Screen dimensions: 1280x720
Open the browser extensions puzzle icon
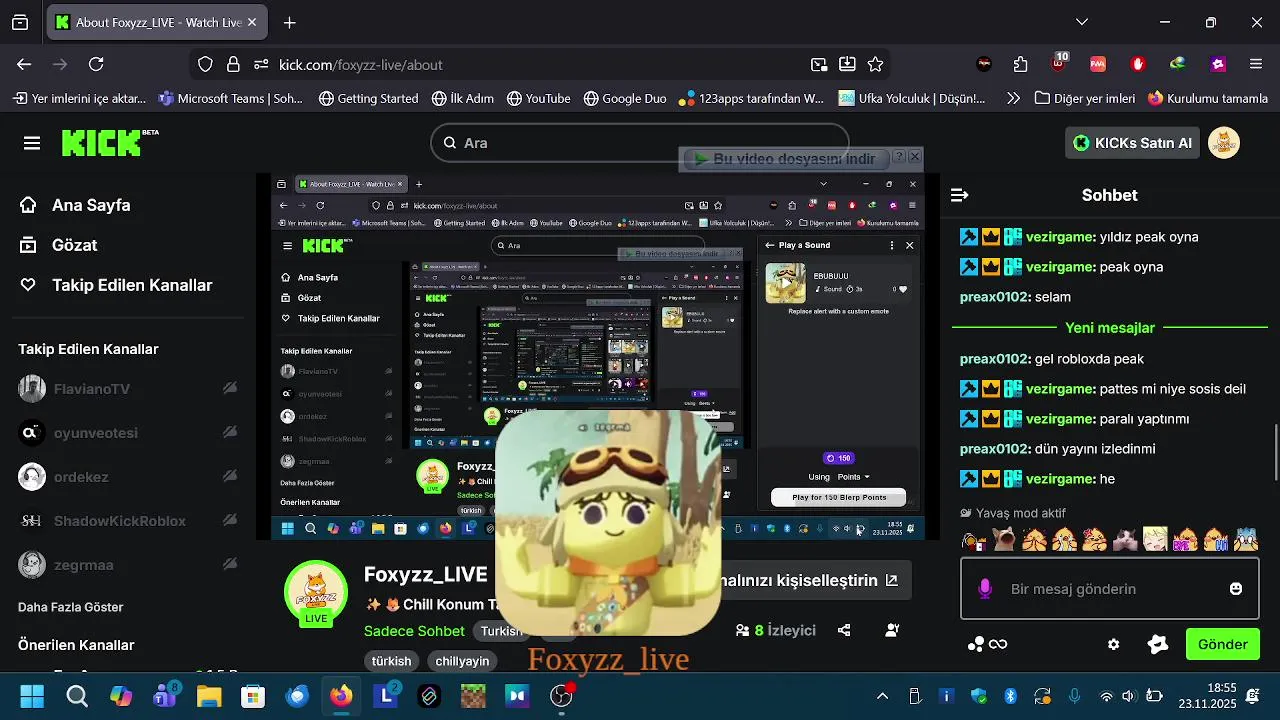click(1020, 64)
